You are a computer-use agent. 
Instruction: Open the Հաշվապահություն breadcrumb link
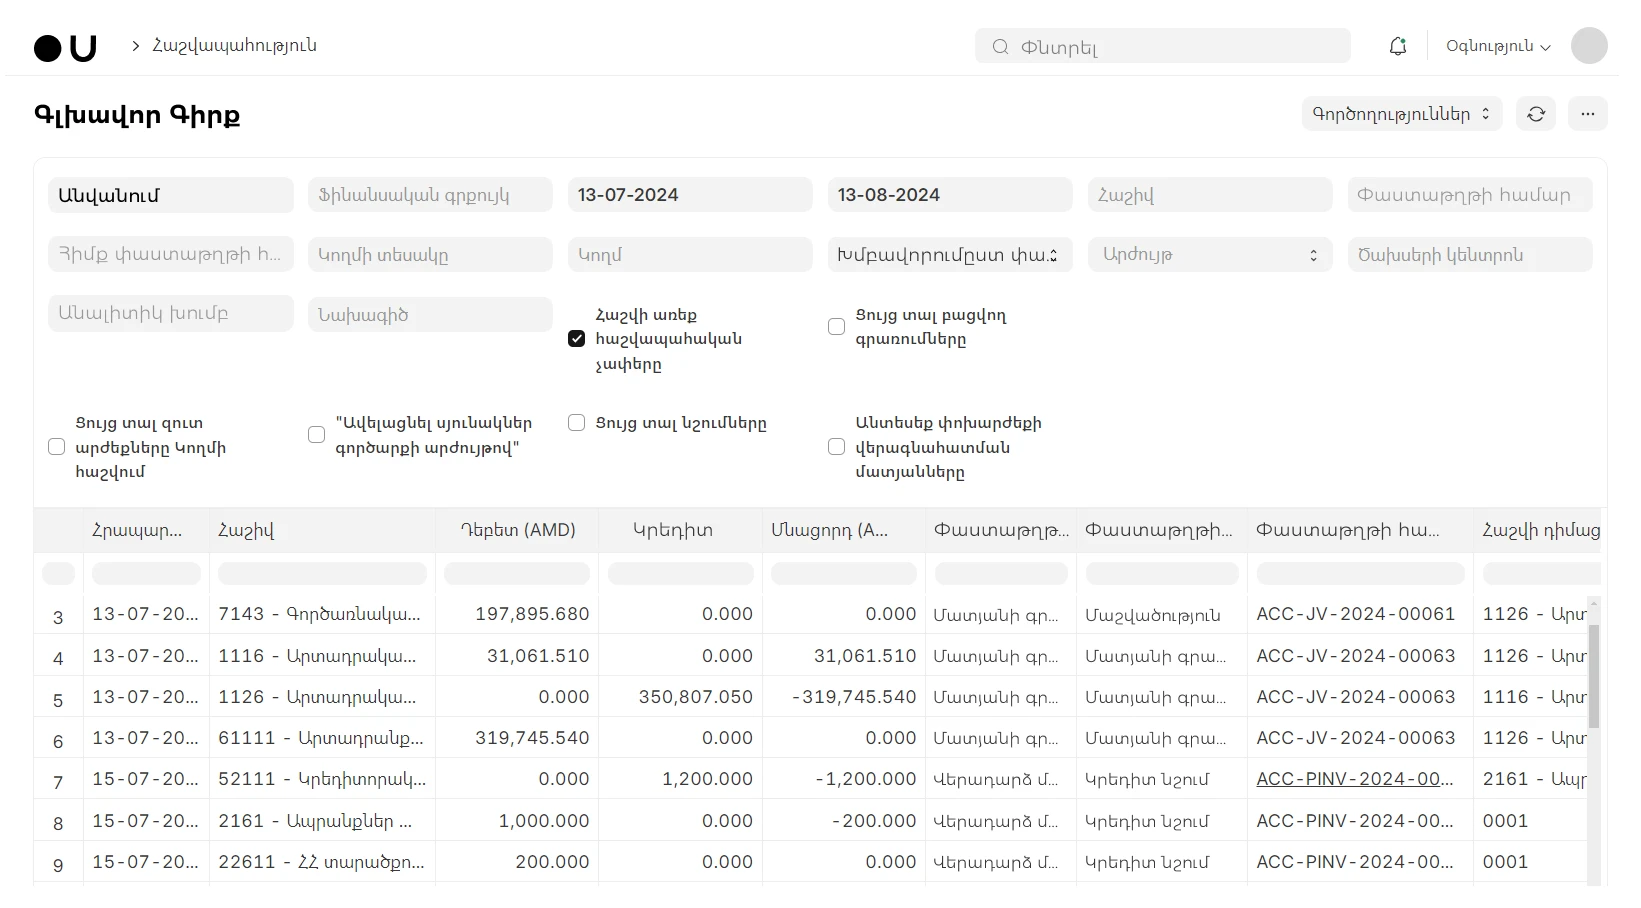(x=234, y=46)
